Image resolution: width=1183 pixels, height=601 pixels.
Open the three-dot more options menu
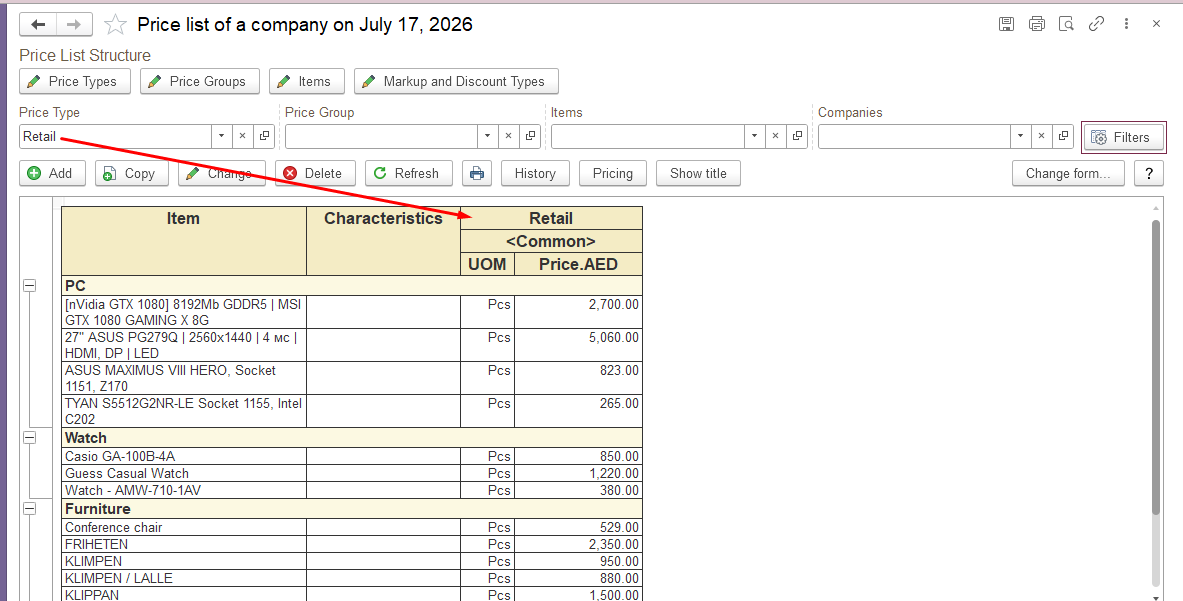(x=1126, y=24)
